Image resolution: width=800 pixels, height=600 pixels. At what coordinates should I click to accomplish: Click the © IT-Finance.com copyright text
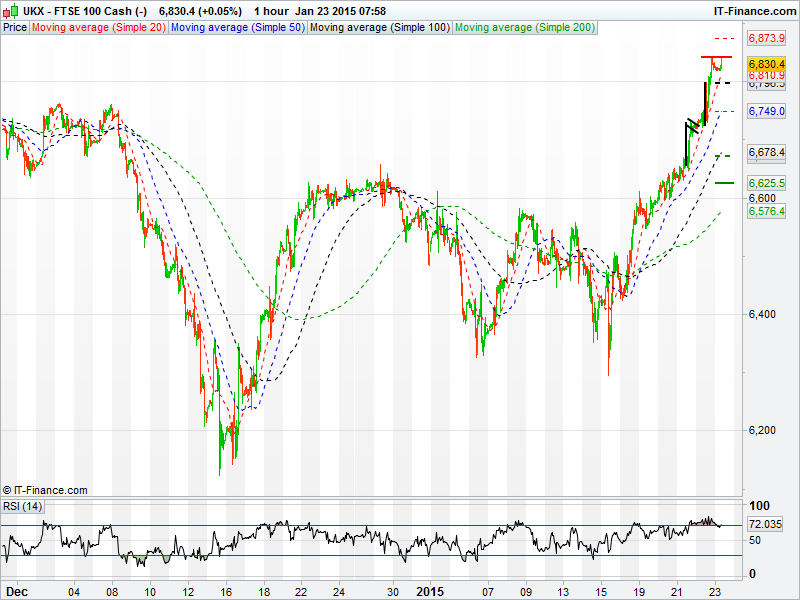click(45, 490)
